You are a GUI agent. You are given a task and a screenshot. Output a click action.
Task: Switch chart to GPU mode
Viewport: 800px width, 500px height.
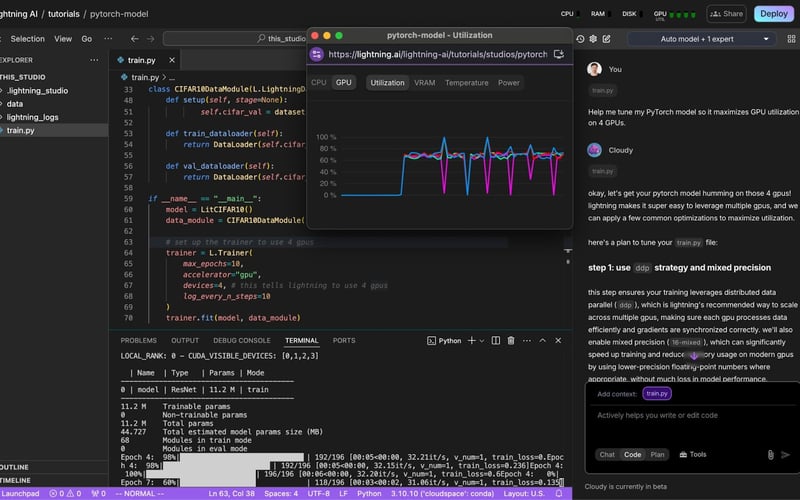[343, 83]
